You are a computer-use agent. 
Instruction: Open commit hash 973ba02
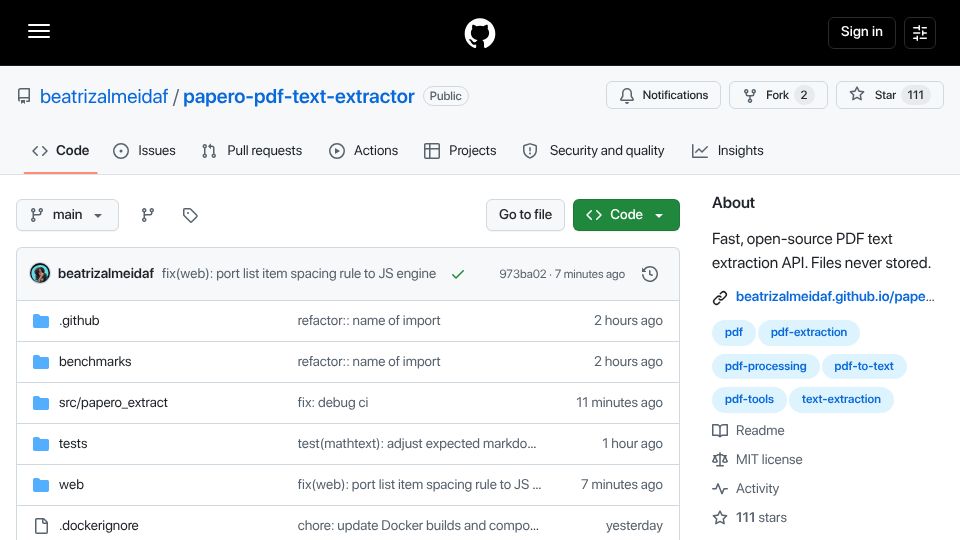[522, 274]
